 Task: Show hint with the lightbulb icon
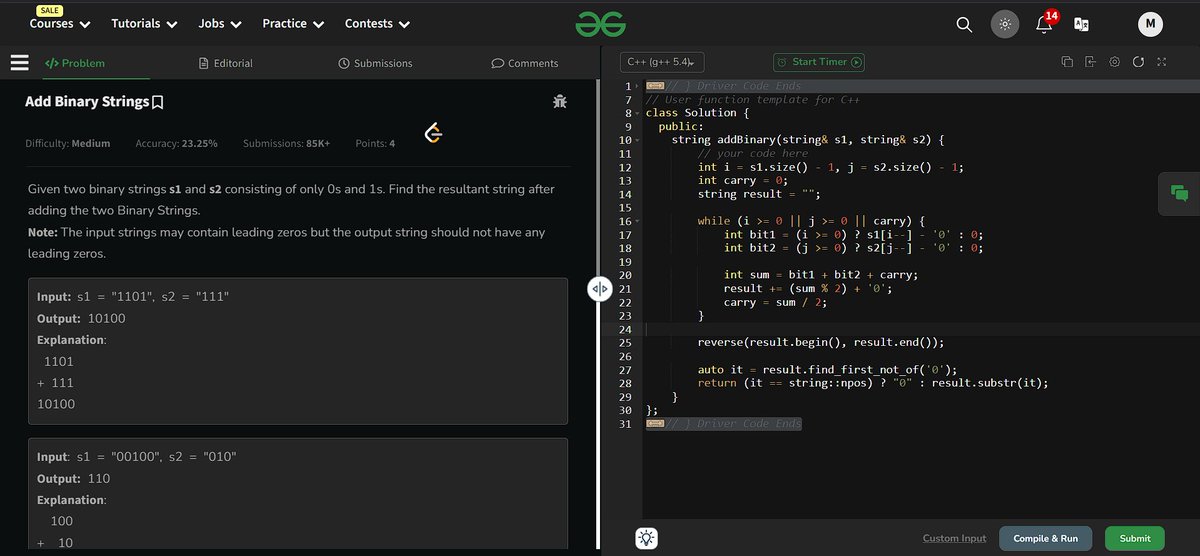point(646,538)
